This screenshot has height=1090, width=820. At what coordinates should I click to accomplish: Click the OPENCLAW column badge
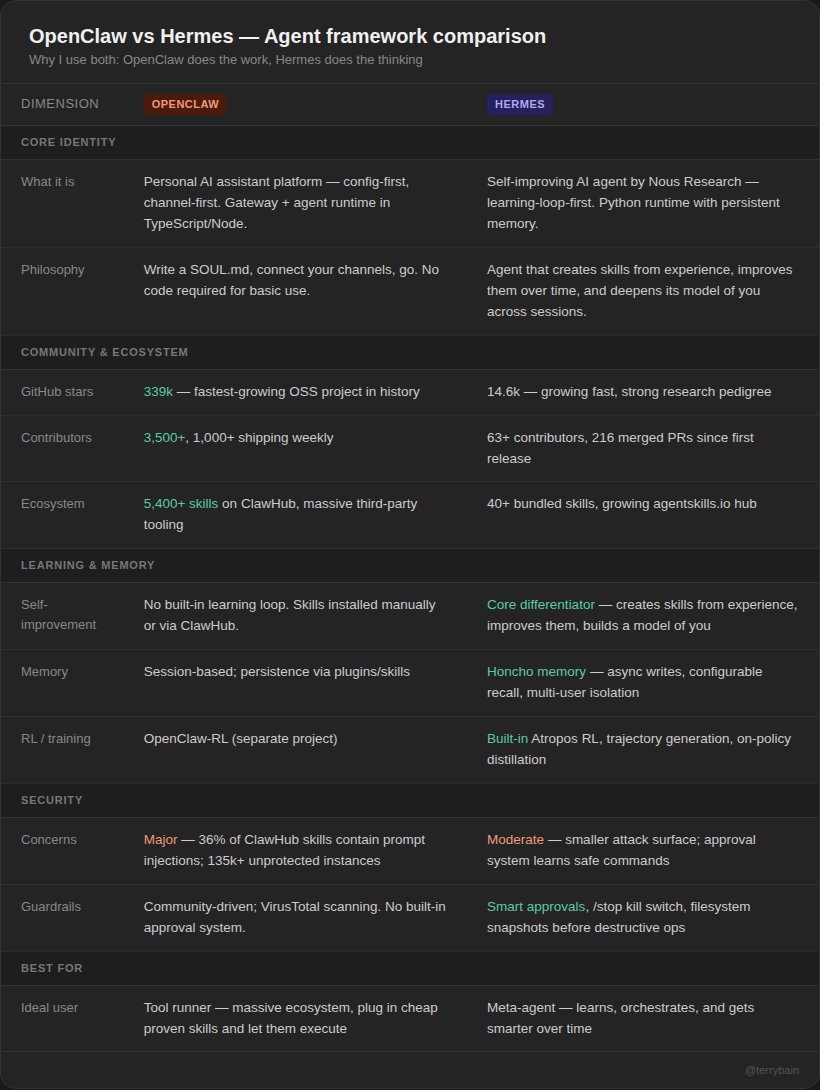(185, 104)
